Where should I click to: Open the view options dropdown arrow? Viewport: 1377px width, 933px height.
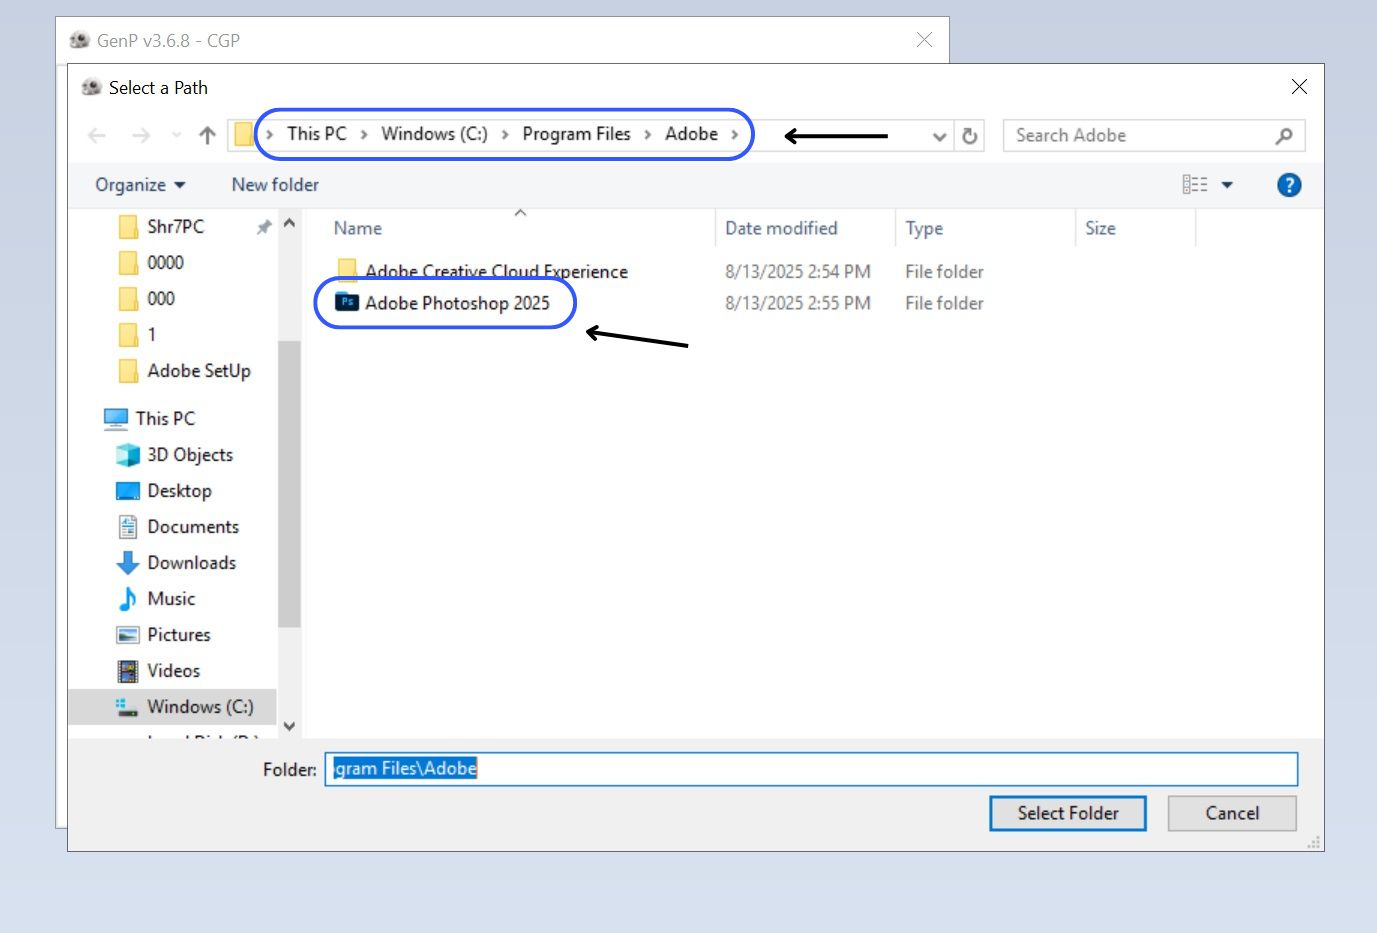click(1227, 185)
